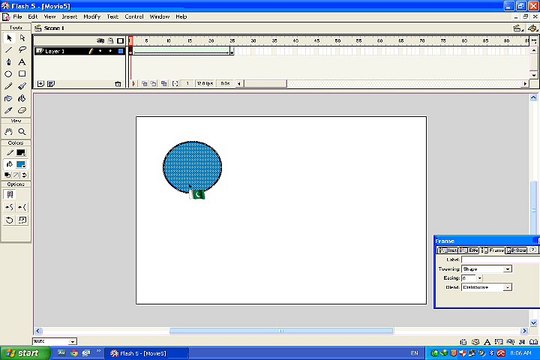The height and width of the screenshot is (360, 540).
Task: Select the Line tool
Action: [9, 50]
